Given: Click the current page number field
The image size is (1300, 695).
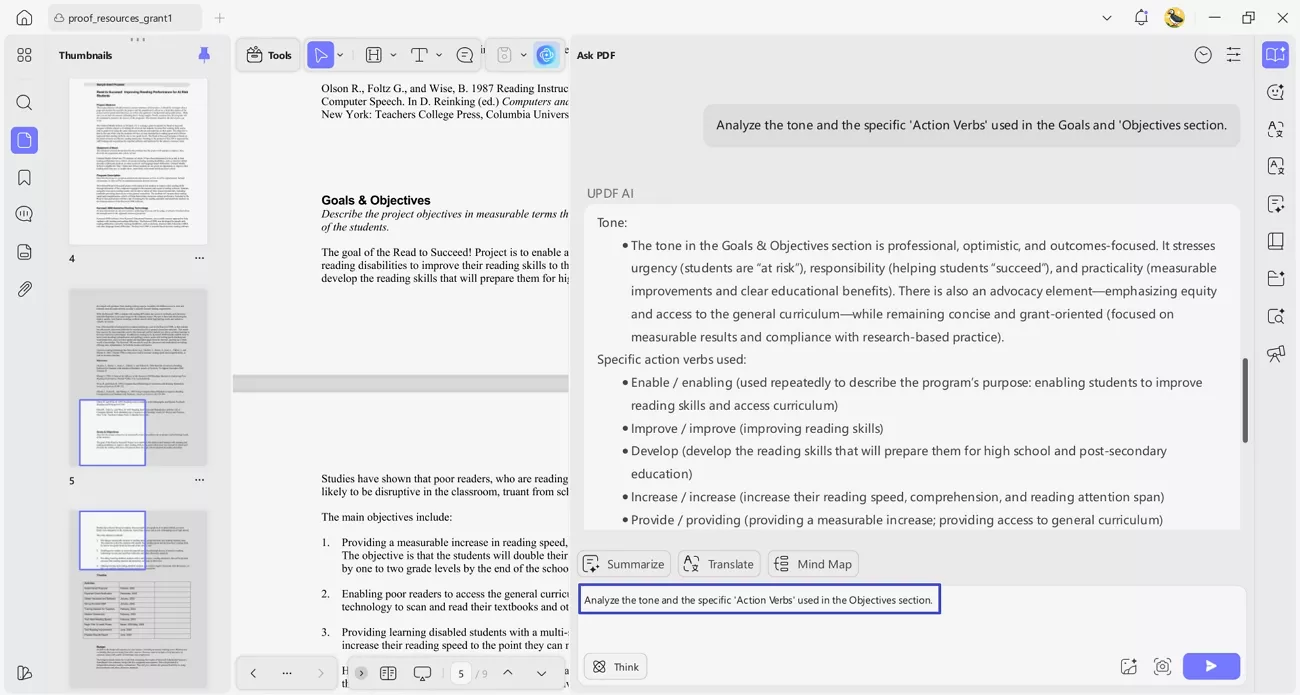Looking at the screenshot, I should coord(461,674).
